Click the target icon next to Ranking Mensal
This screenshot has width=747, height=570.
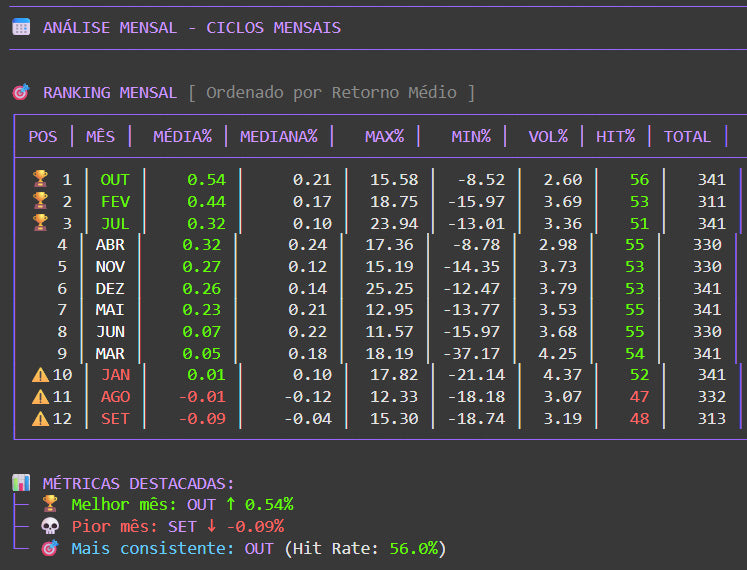[x=21, y=93]
